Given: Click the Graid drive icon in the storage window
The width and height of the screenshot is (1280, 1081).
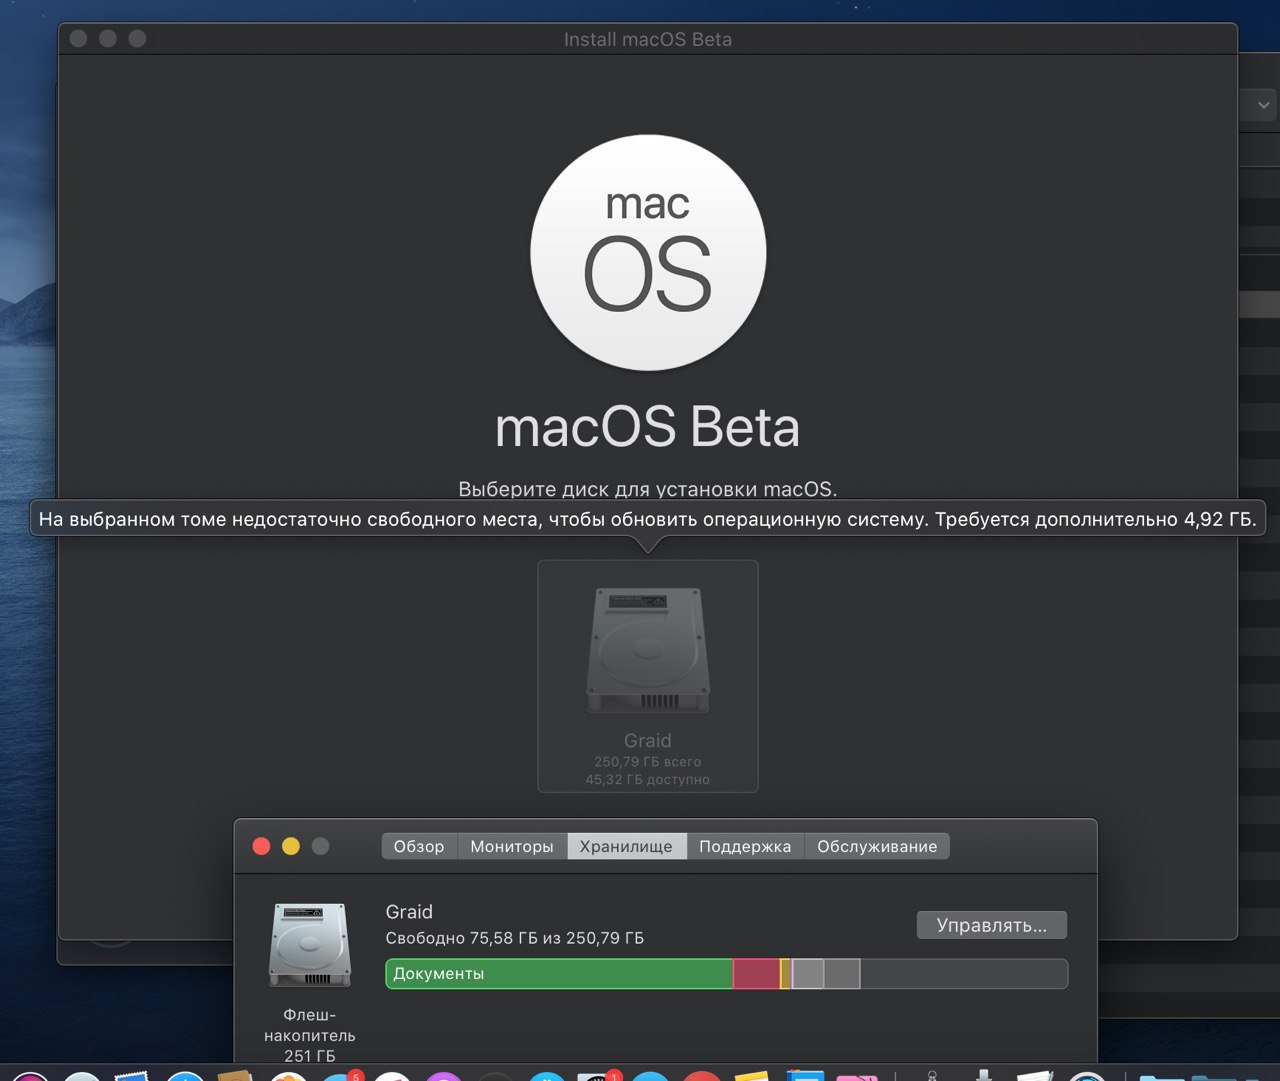Looking at the screenshot, I should [310, 945].
